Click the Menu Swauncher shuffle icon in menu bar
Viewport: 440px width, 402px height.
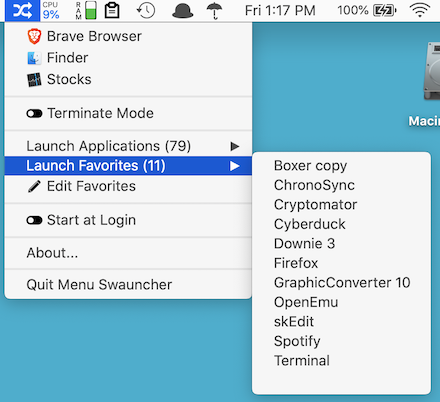pyautogui.click(x=23, y=11)
